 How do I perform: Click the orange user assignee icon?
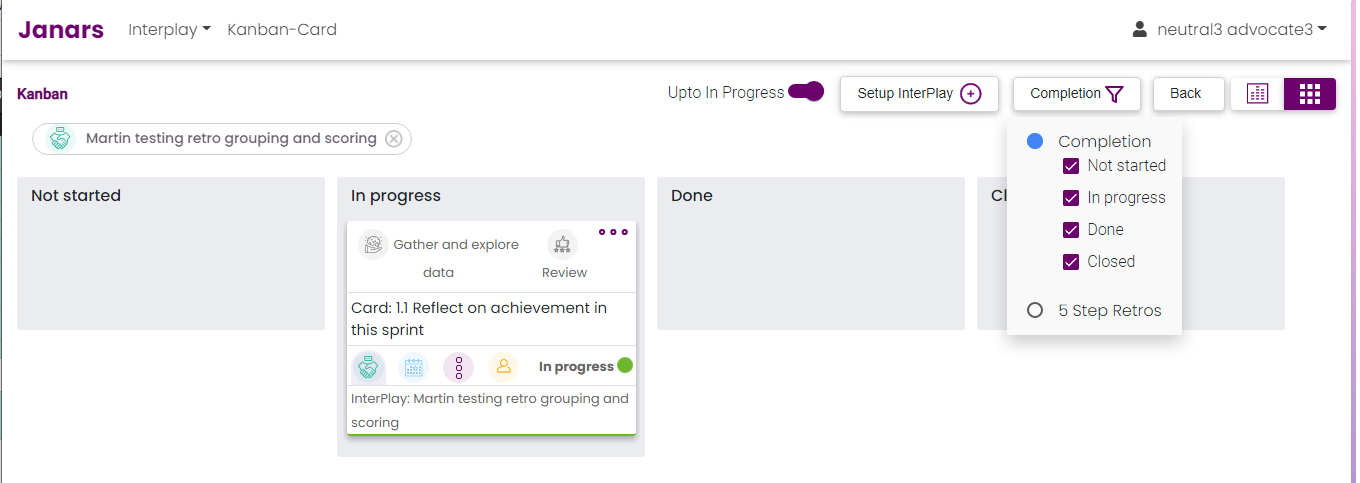point(504,367)
